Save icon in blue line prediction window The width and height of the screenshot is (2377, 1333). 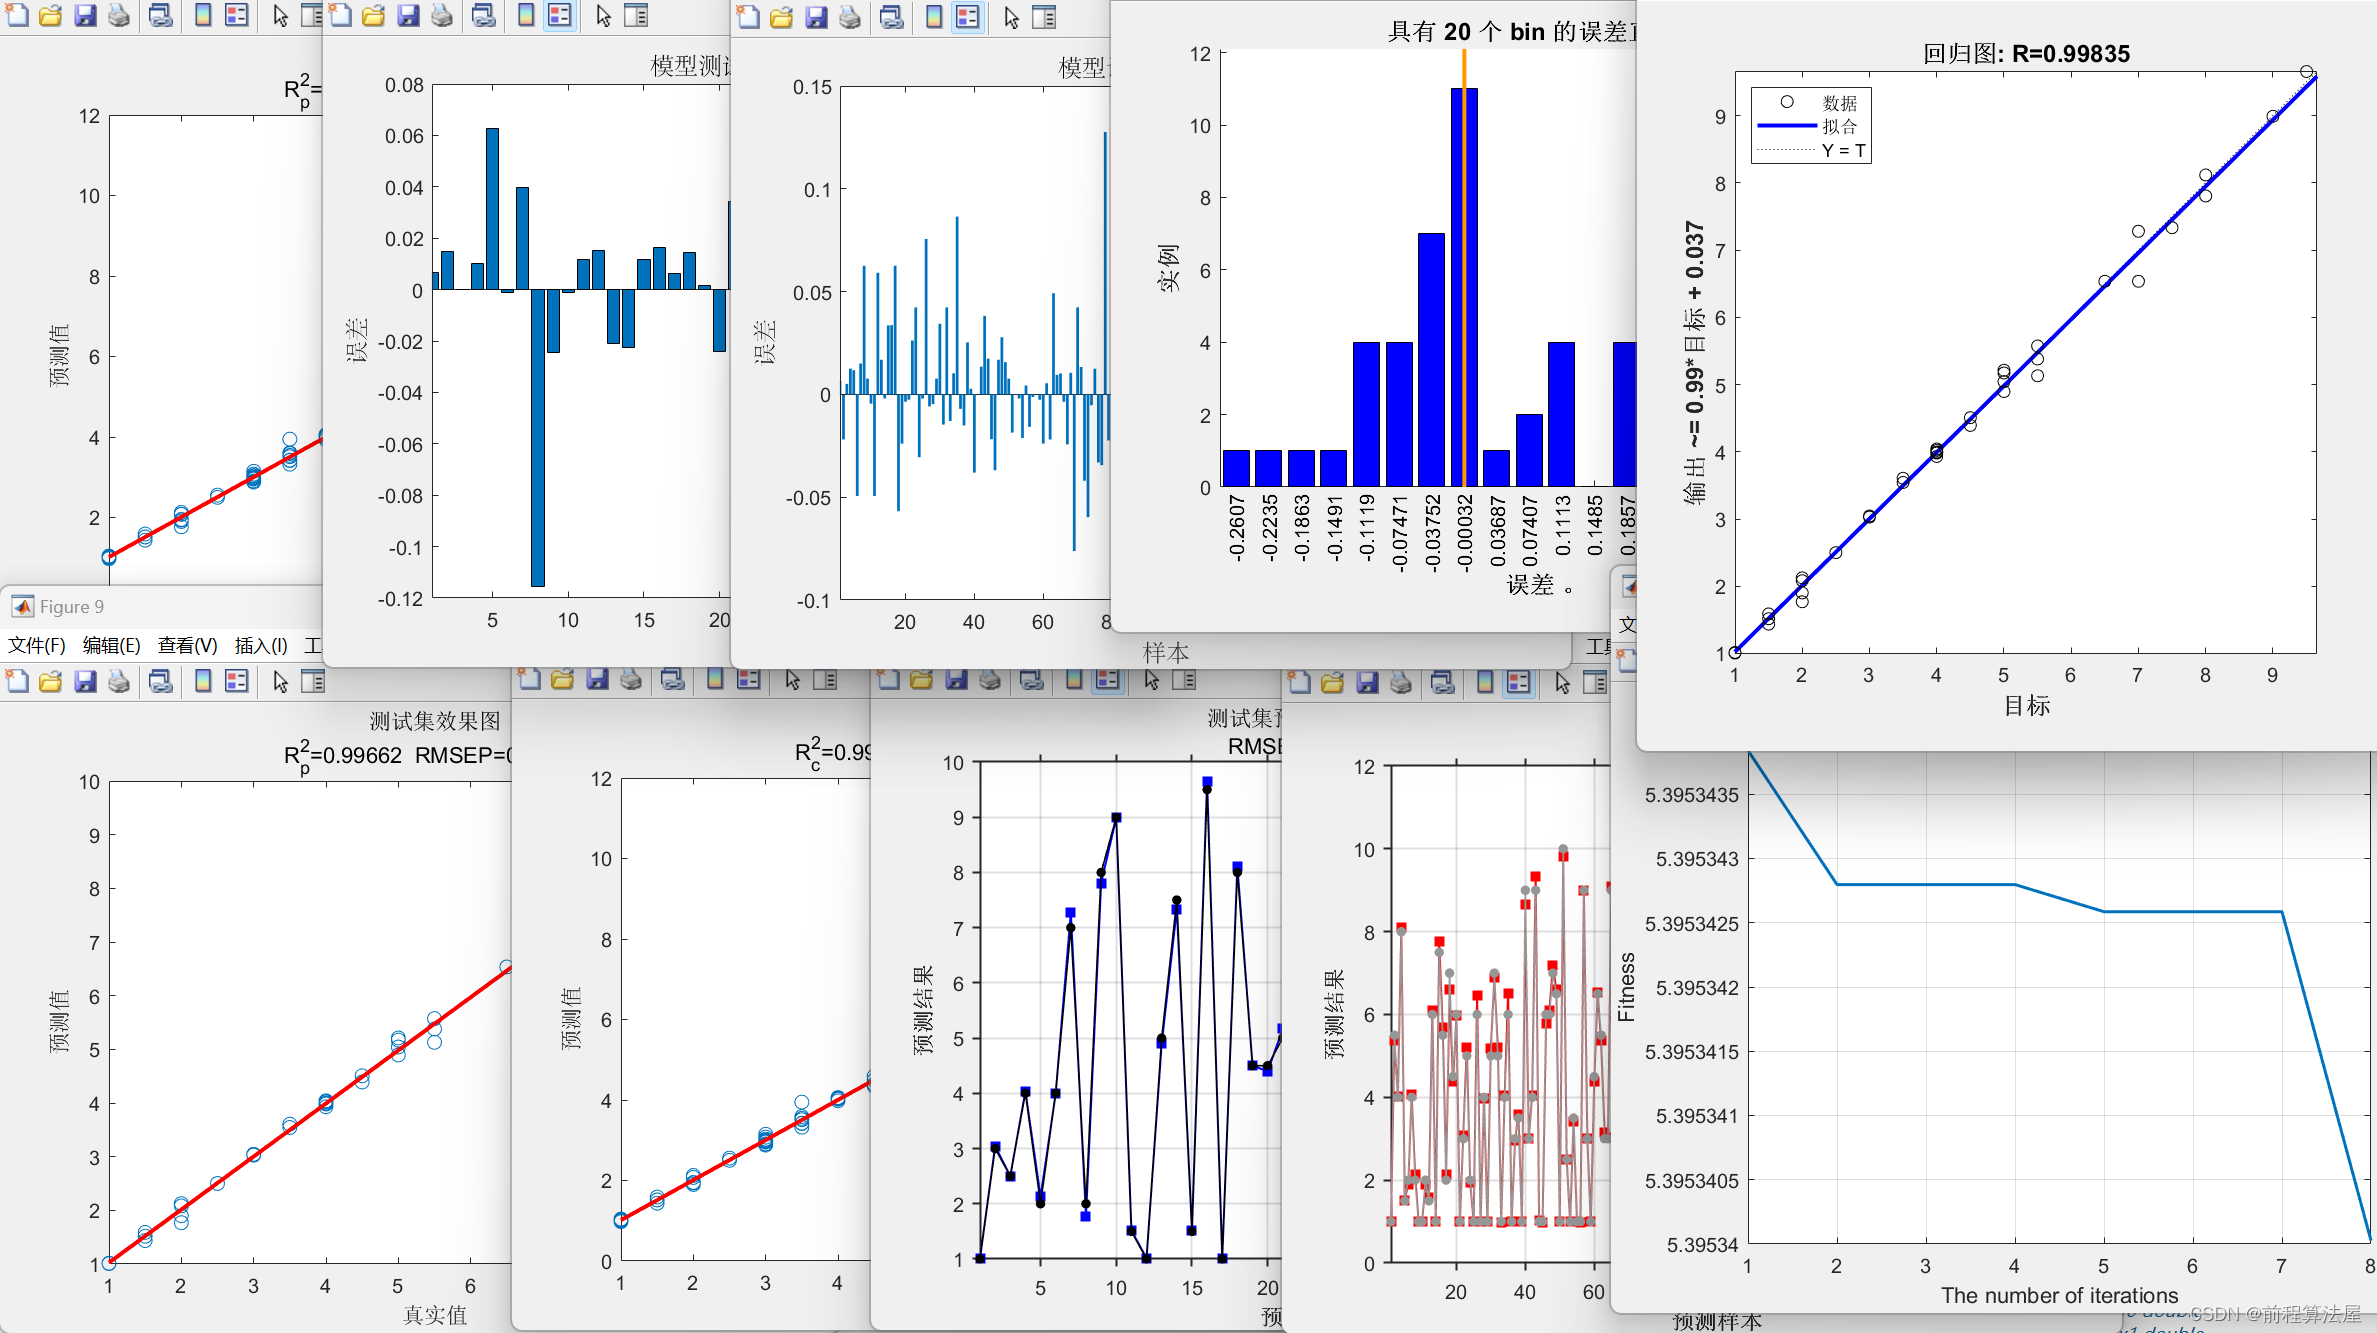click(956, 680)
